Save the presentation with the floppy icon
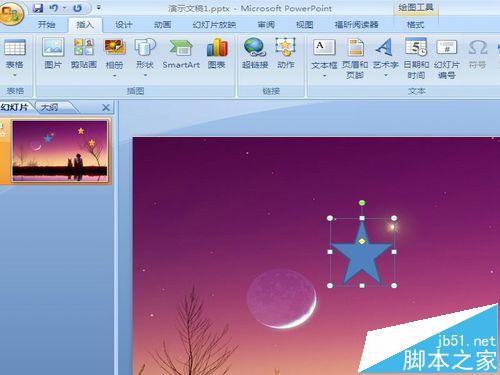This screenshot has height=375, width=500. [38, 8]
